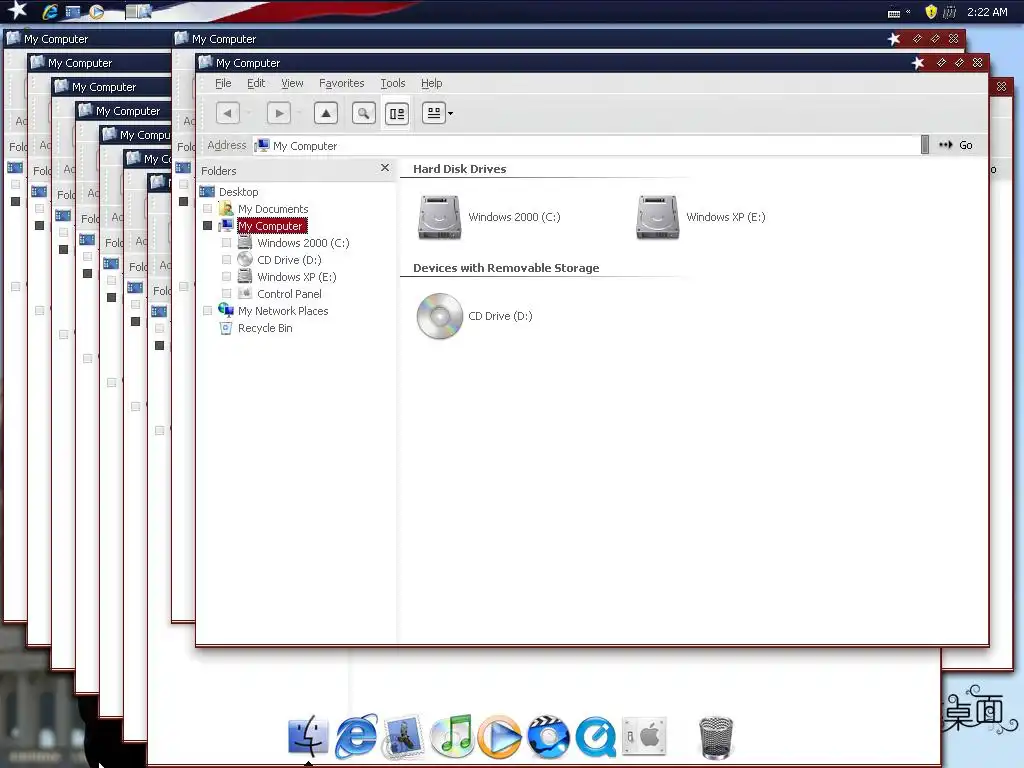Image resolution: width=1024 pixels, height=768 pixels.
Task: Click the star Start button
Action: click(x=16, y=10)
